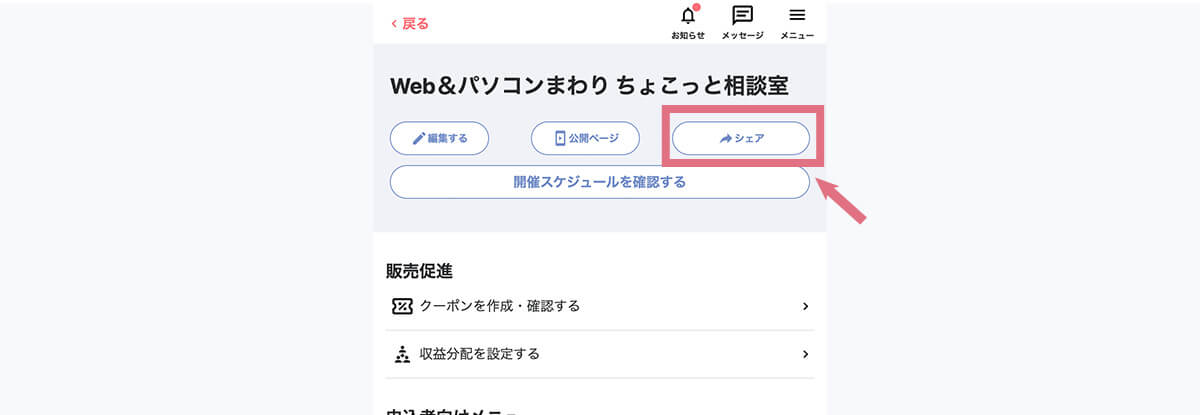Click the share arrow icon
The height and width of the screenshot is (415, 1200).
pyautogui.click(x=726, y=139)
